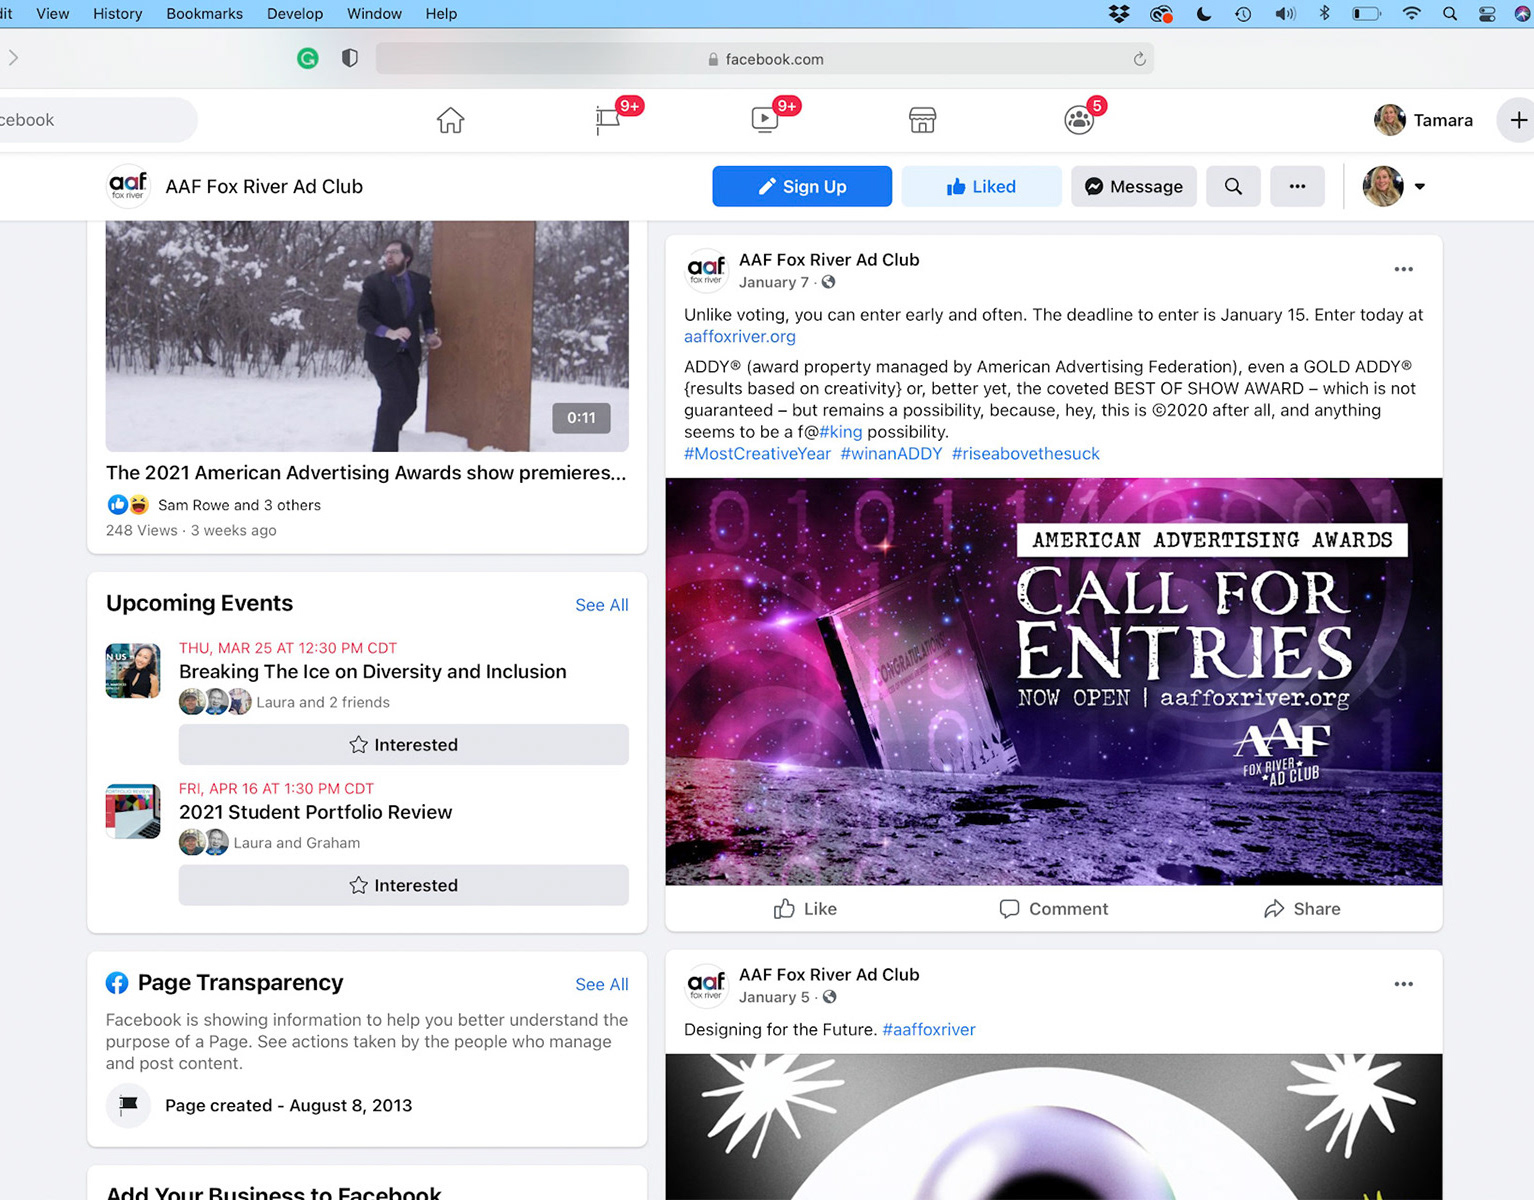Open Tamara's profile
Viewport: 1534px width, 1200px height.
click(1424, 120)
